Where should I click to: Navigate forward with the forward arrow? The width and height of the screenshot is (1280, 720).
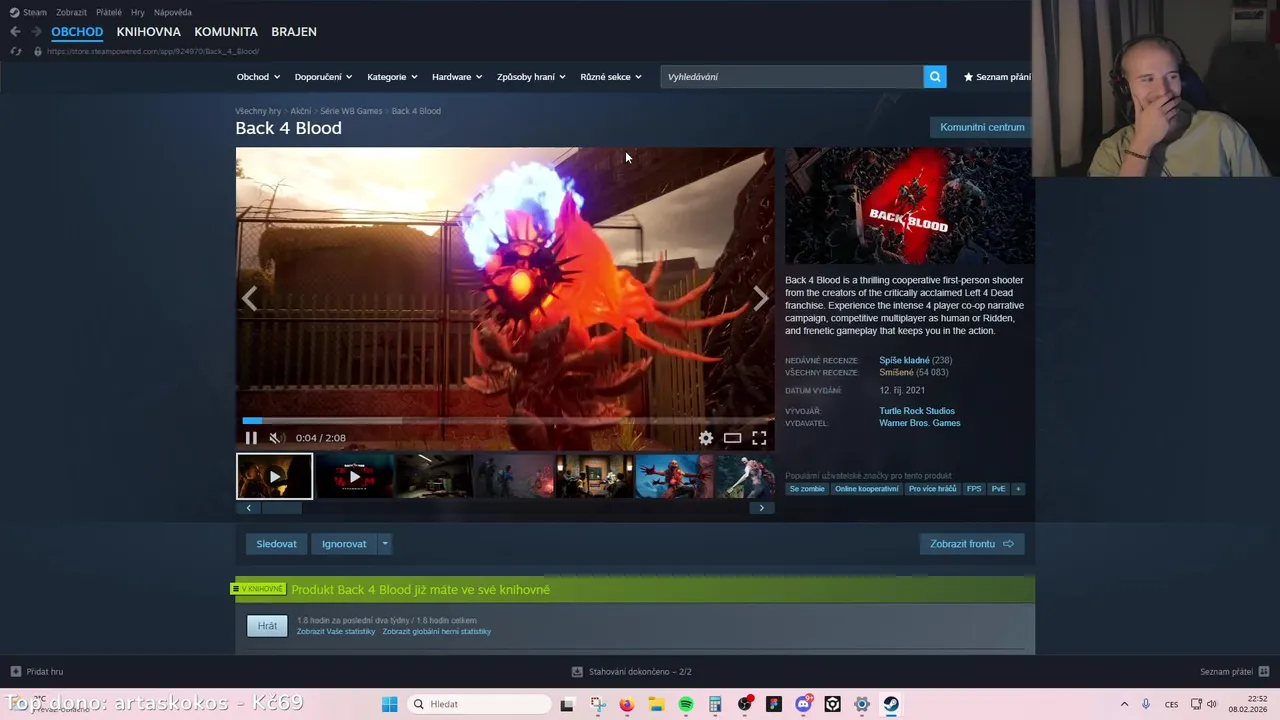[x=36, y=32]
